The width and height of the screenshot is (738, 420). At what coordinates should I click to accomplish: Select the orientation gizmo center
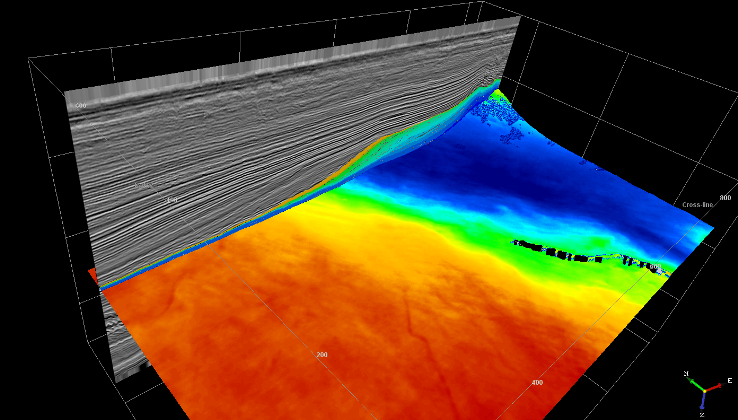(704, 389)
